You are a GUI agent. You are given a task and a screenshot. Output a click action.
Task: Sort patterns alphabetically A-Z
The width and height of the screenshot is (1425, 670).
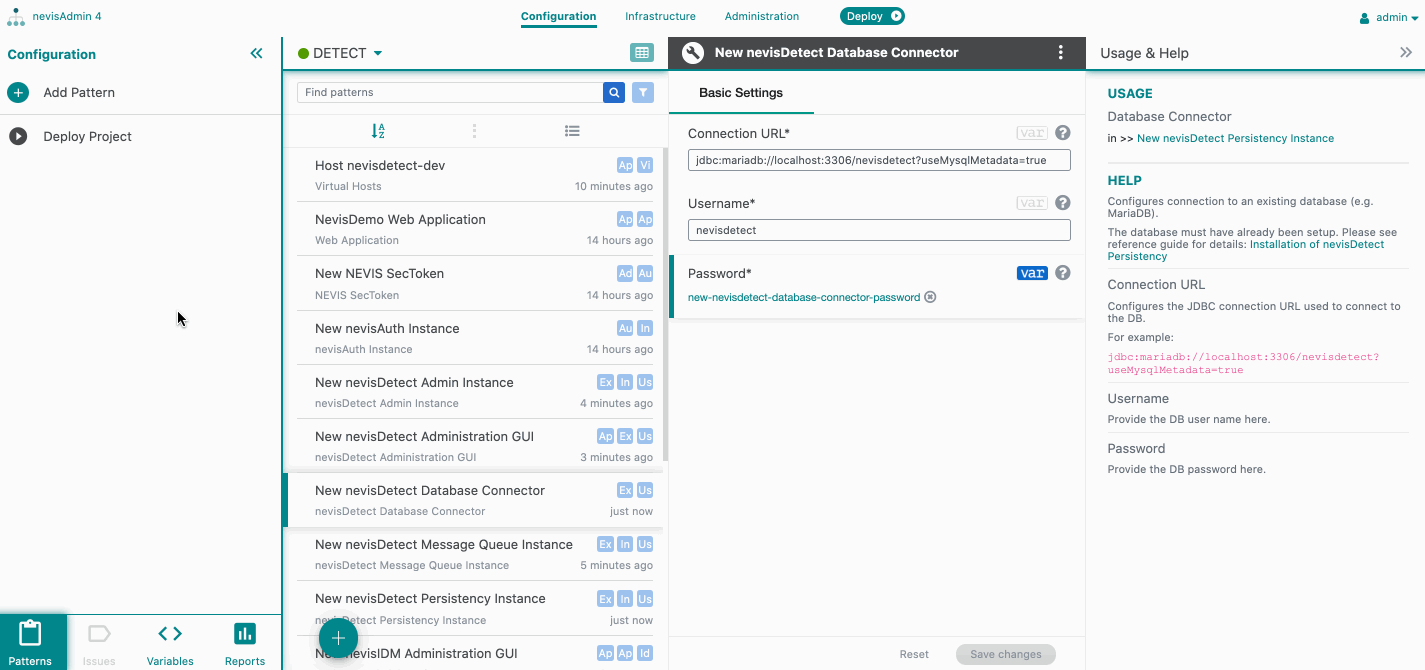click(378, 131)
